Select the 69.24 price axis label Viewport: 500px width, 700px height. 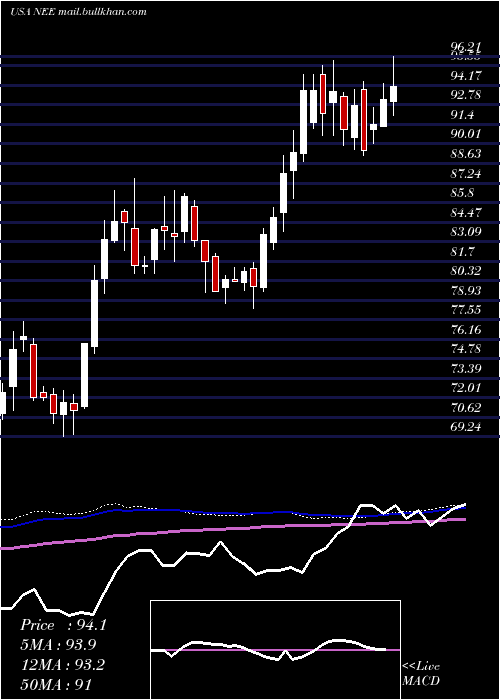point(466,427)
